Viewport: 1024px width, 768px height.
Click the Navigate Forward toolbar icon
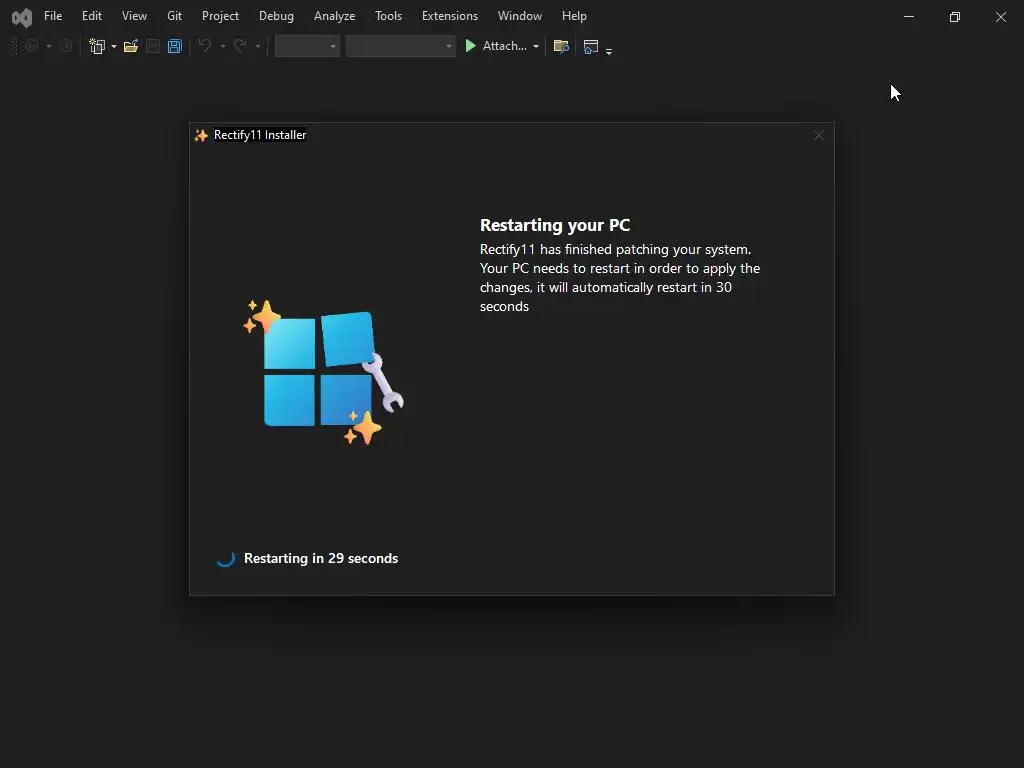click(x=65, y=46)
